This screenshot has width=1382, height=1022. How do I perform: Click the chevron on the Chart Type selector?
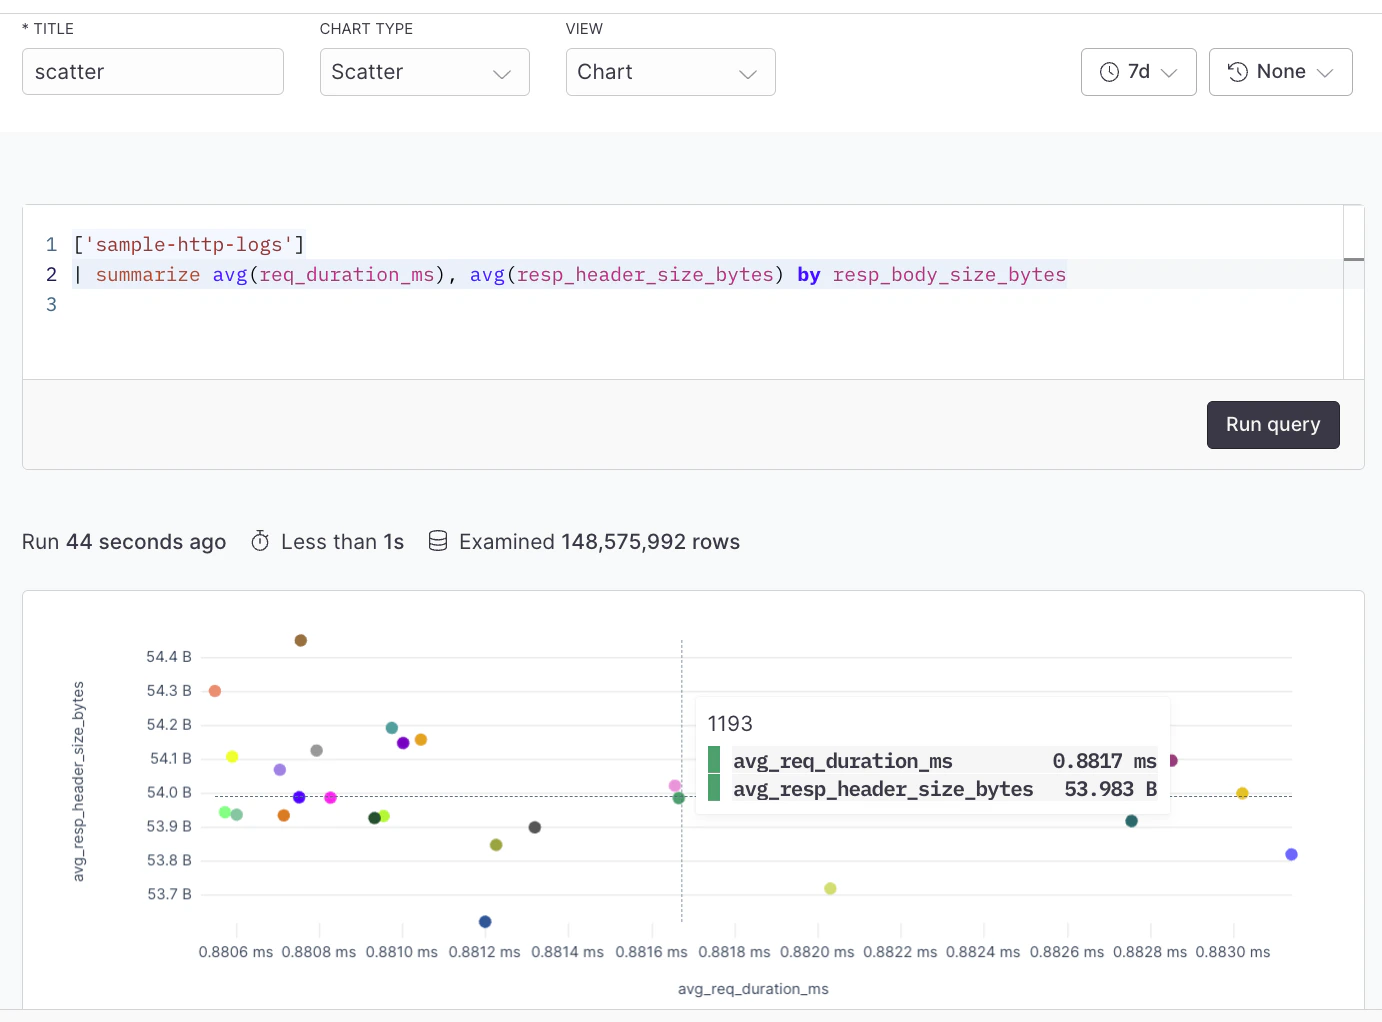tap(502, 73)
